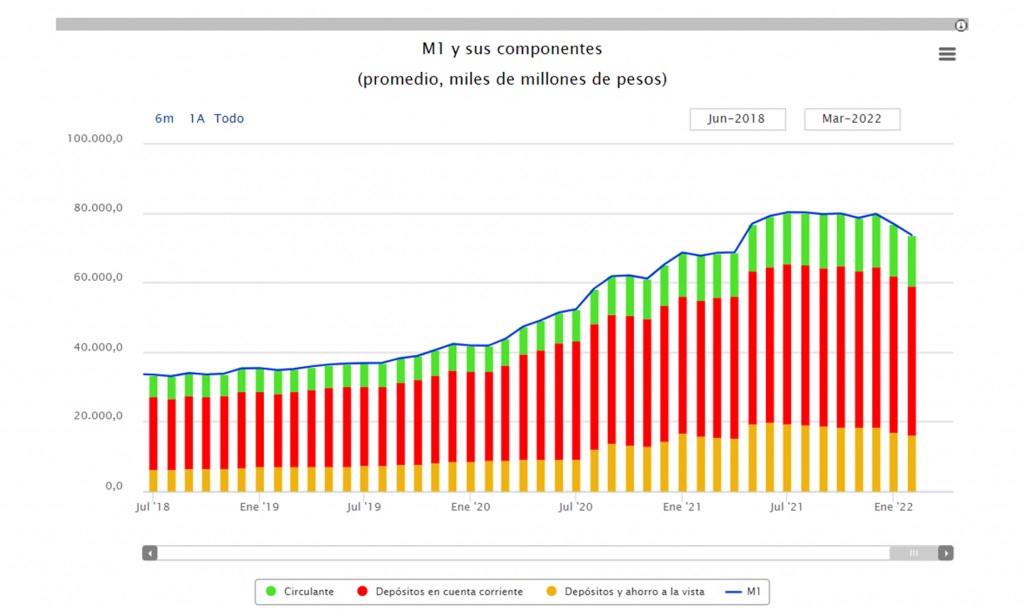
Task: Click the red legend circle marker
Action: click(x=362, y=592)
